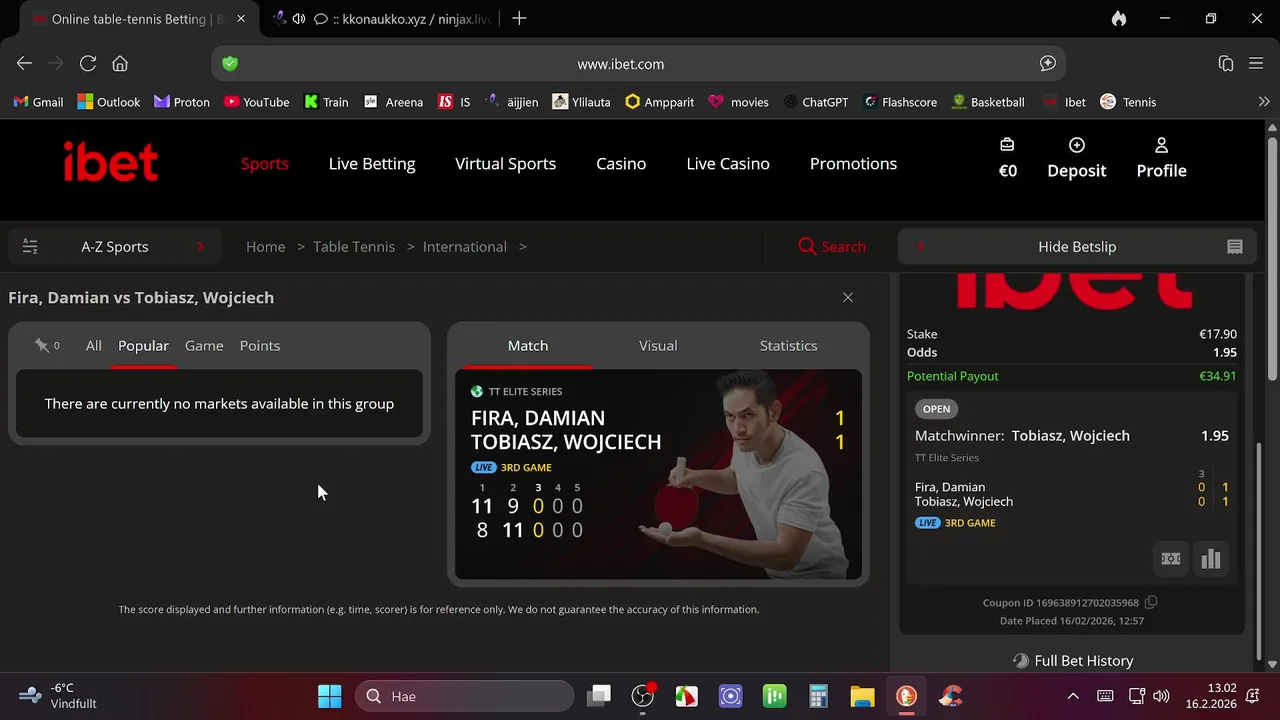Open the Casino section

(621, 164)
